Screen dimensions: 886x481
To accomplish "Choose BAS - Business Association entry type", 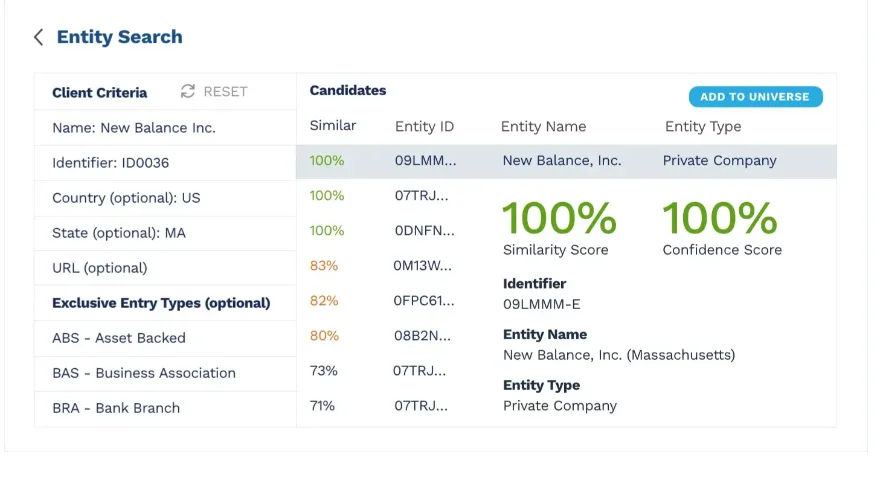I will coord(165,373).
